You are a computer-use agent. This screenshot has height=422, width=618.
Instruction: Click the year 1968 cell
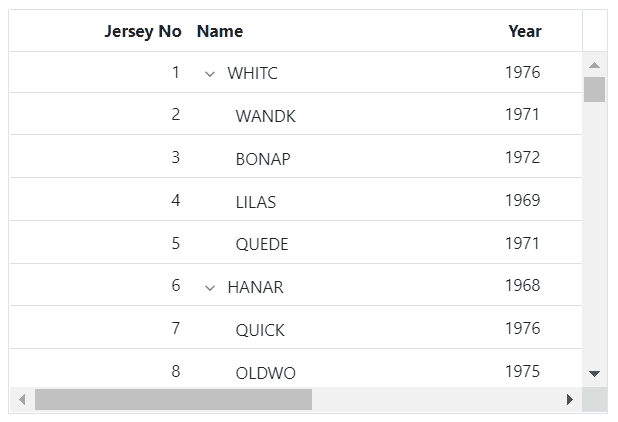point(522,286)
